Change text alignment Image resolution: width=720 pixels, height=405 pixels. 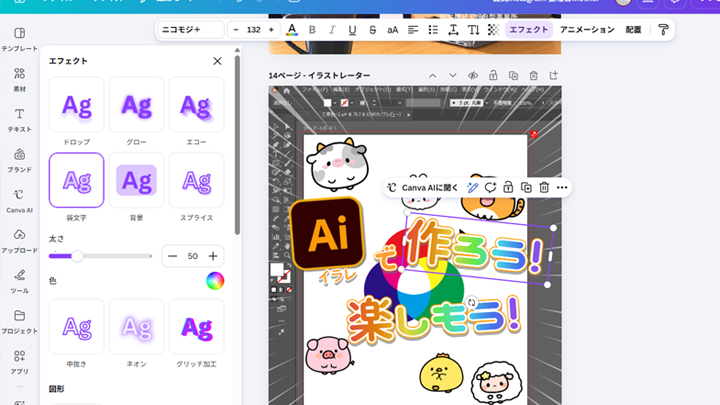pyautogui.click(x=413, y=30)
